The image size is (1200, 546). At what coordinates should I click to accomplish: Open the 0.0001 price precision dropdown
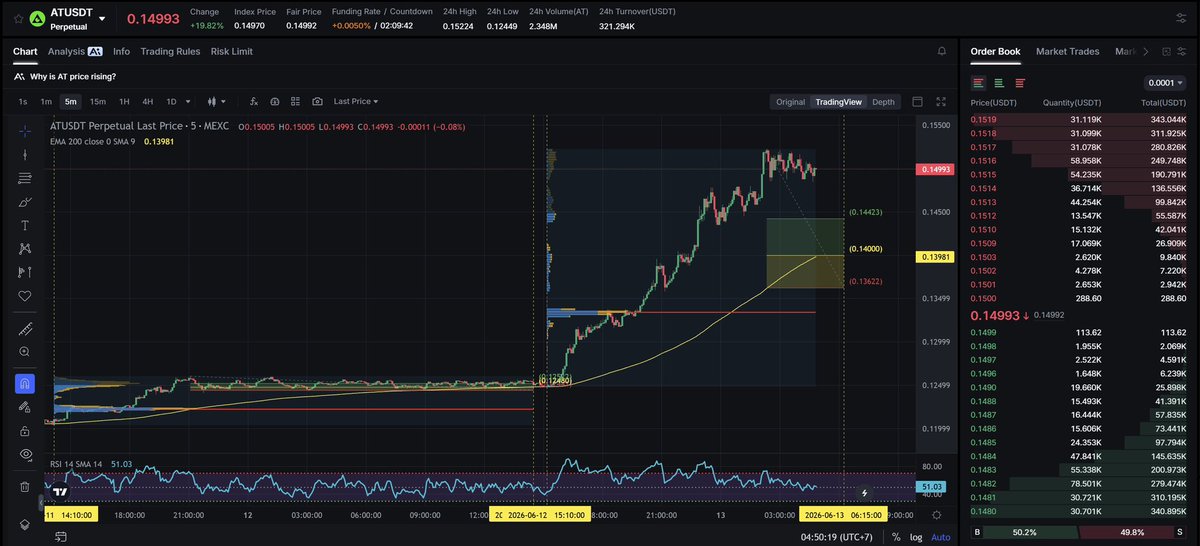(x=1166, y=83)
